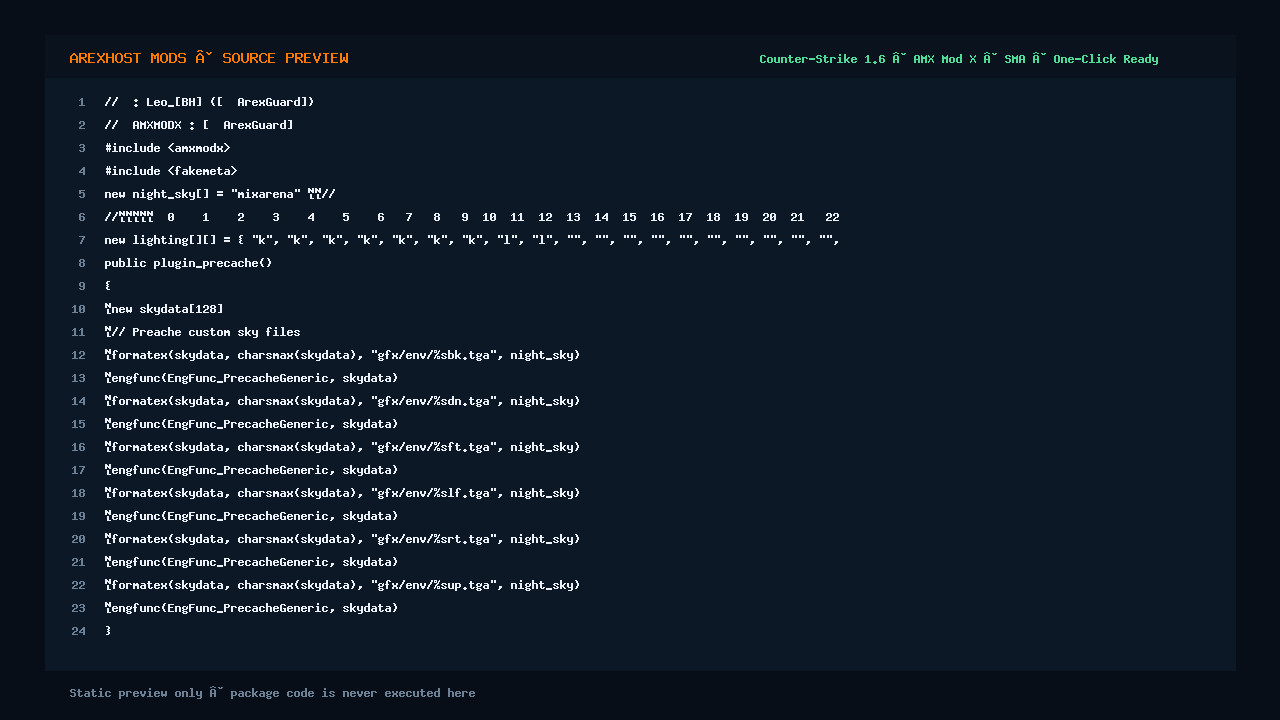Select the formatex line with "%sdn.tga"

(x=342, y=401)
